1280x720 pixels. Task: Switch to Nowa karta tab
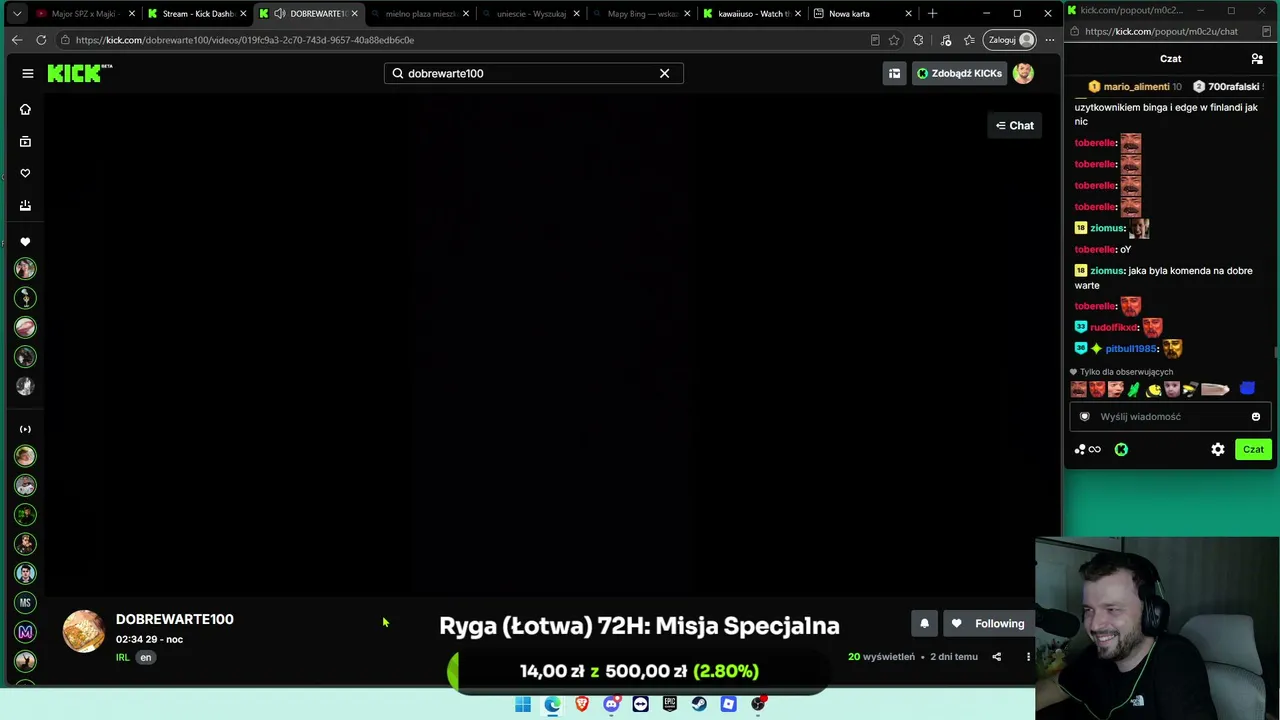click(863, 14)
